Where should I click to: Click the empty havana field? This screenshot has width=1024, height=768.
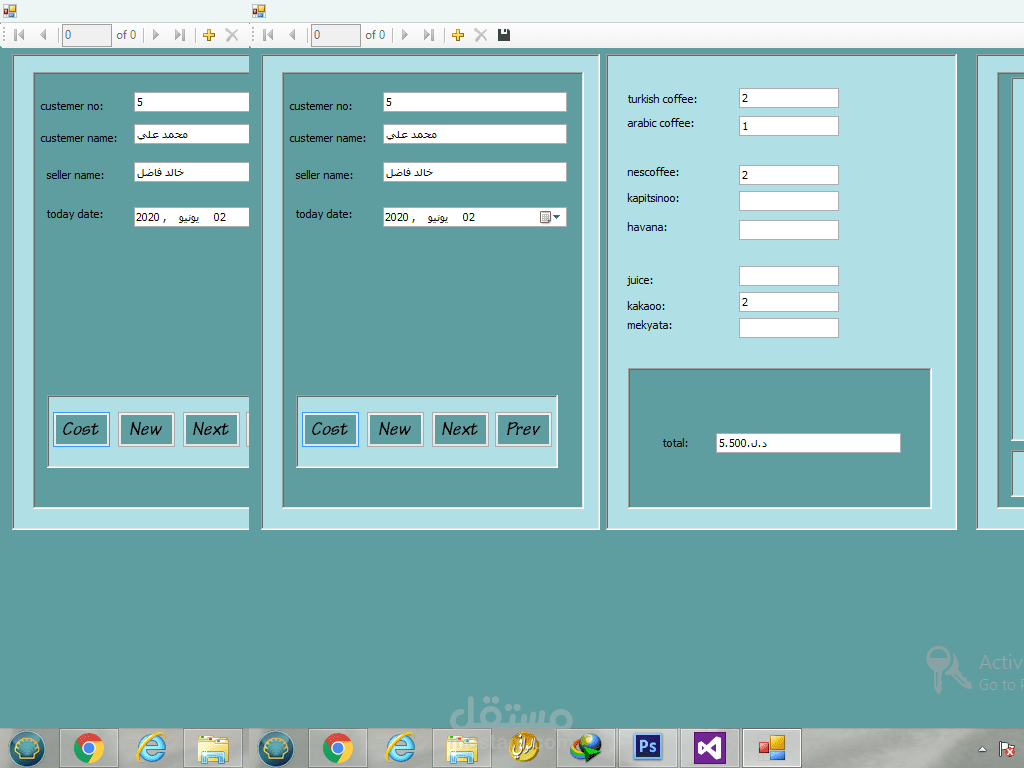(788, 230)
